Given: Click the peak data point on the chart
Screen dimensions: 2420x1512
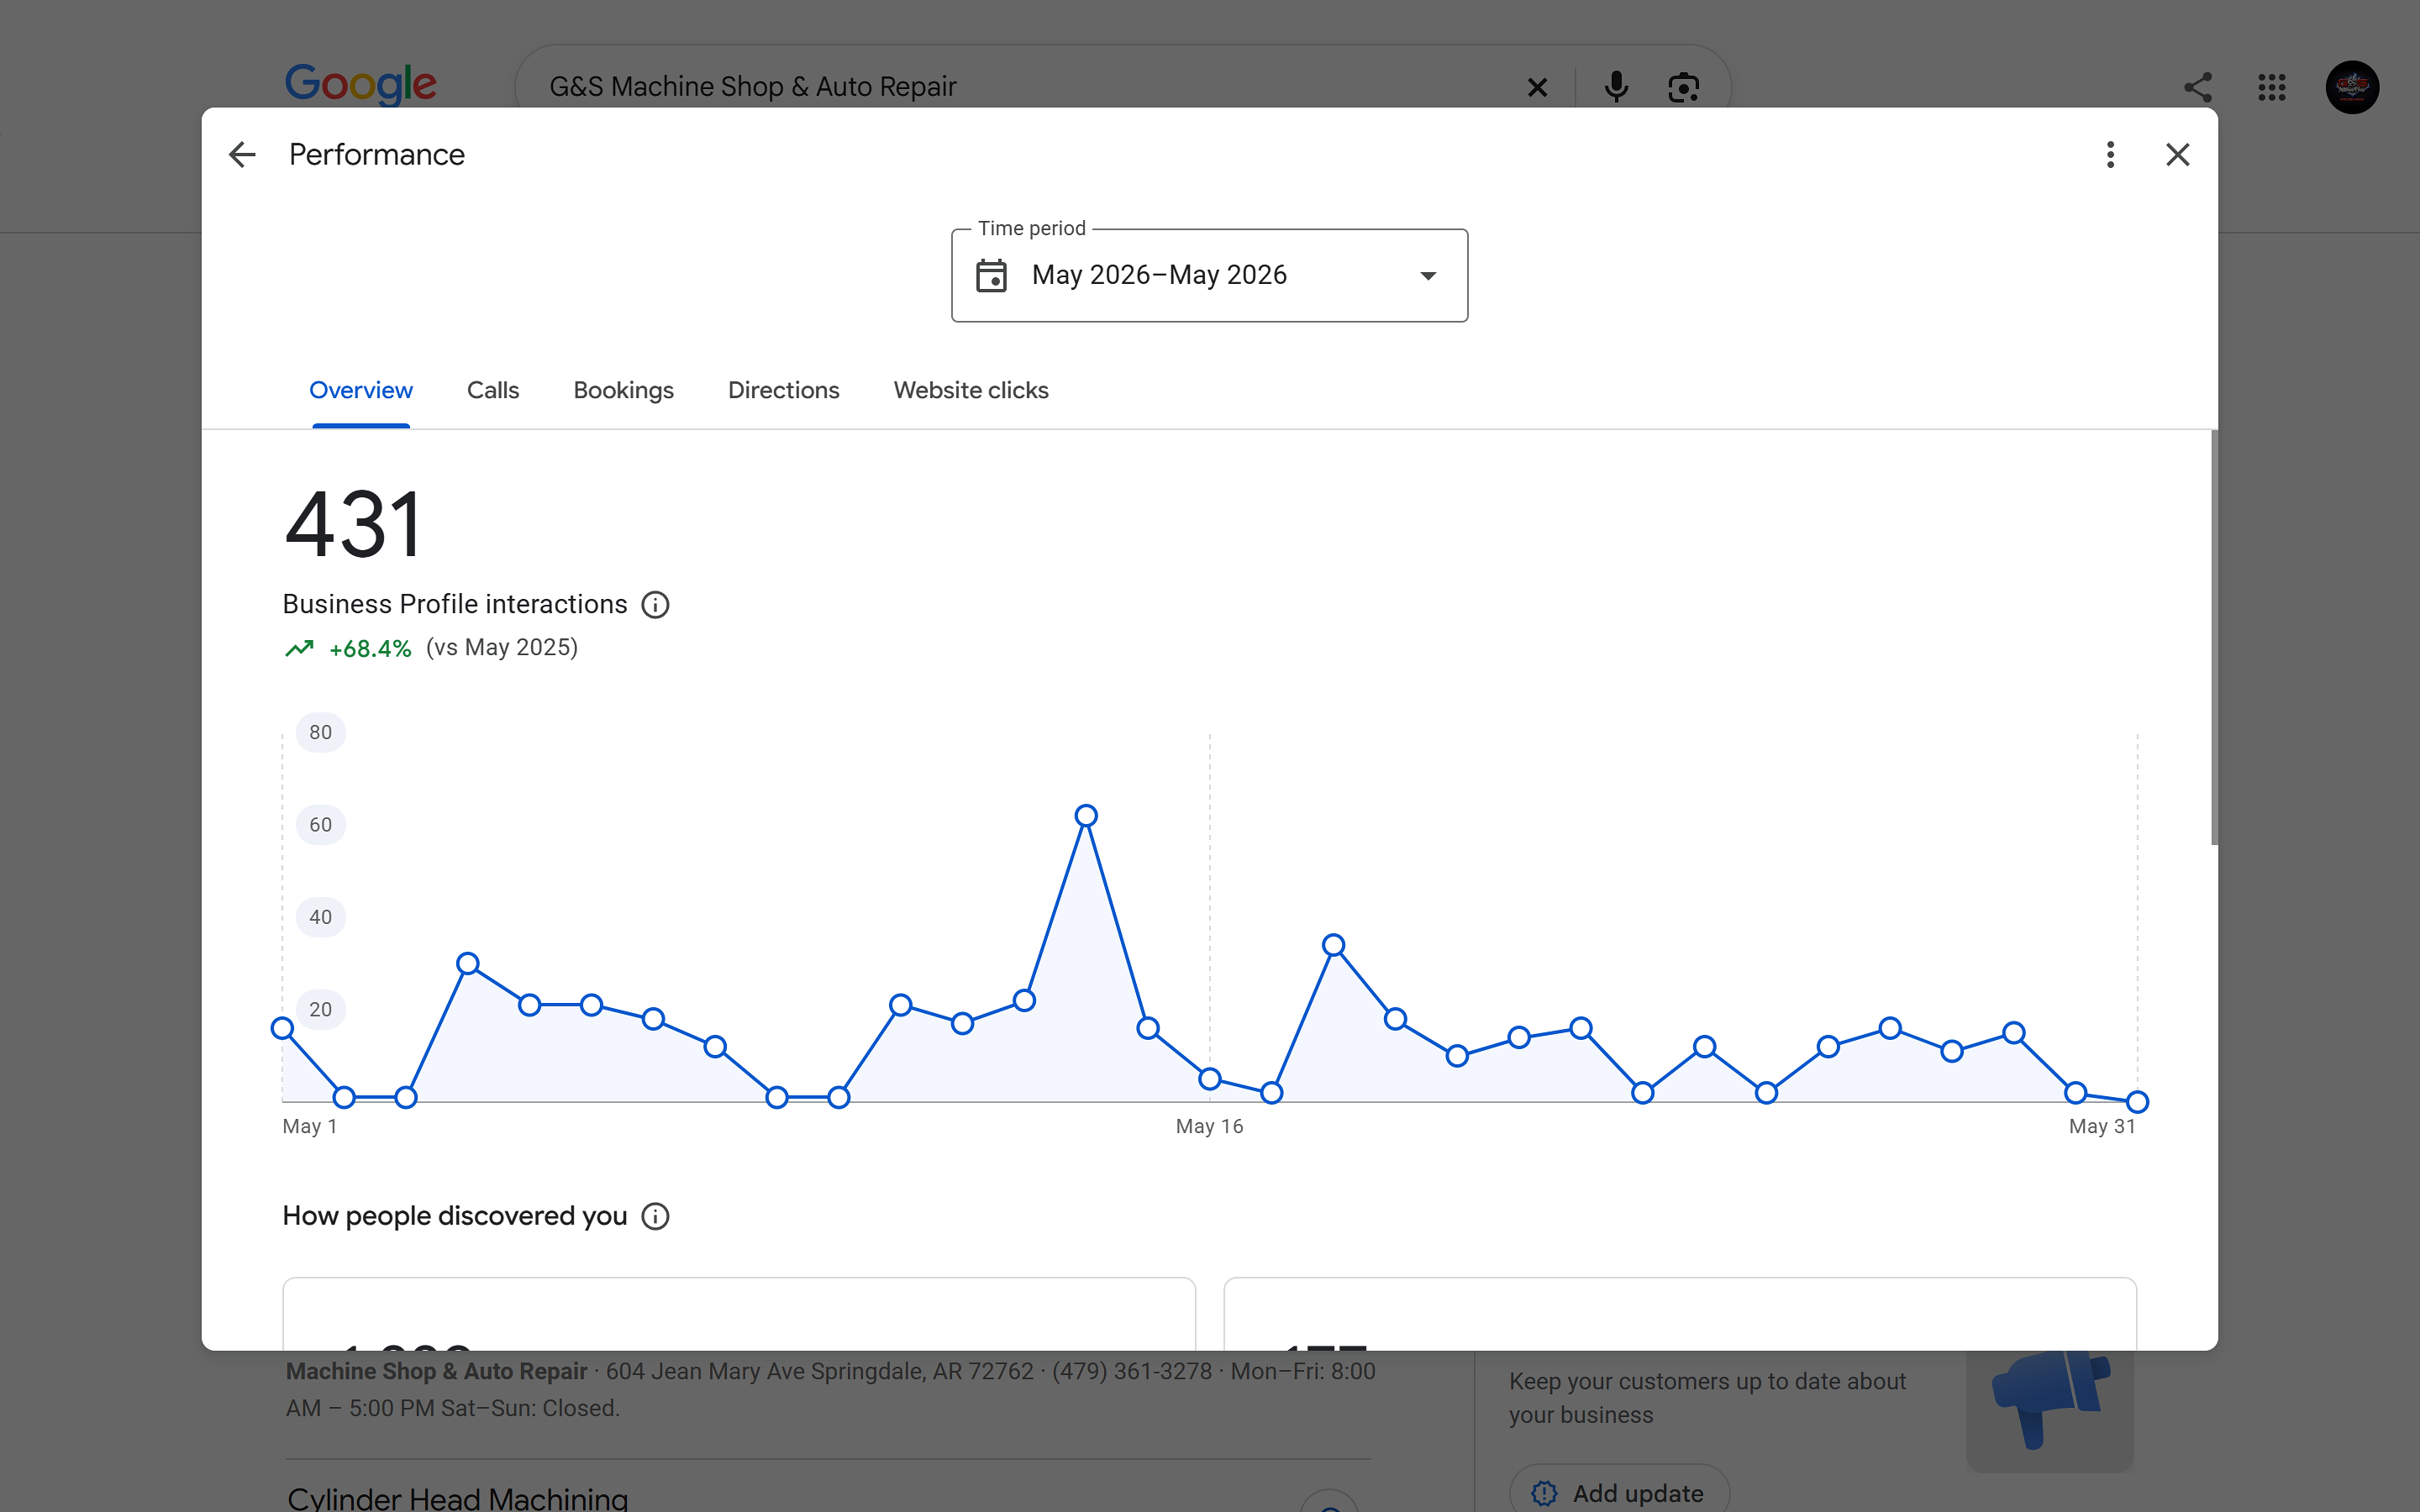Looking at the screenshot, I should pos(1086,816).
